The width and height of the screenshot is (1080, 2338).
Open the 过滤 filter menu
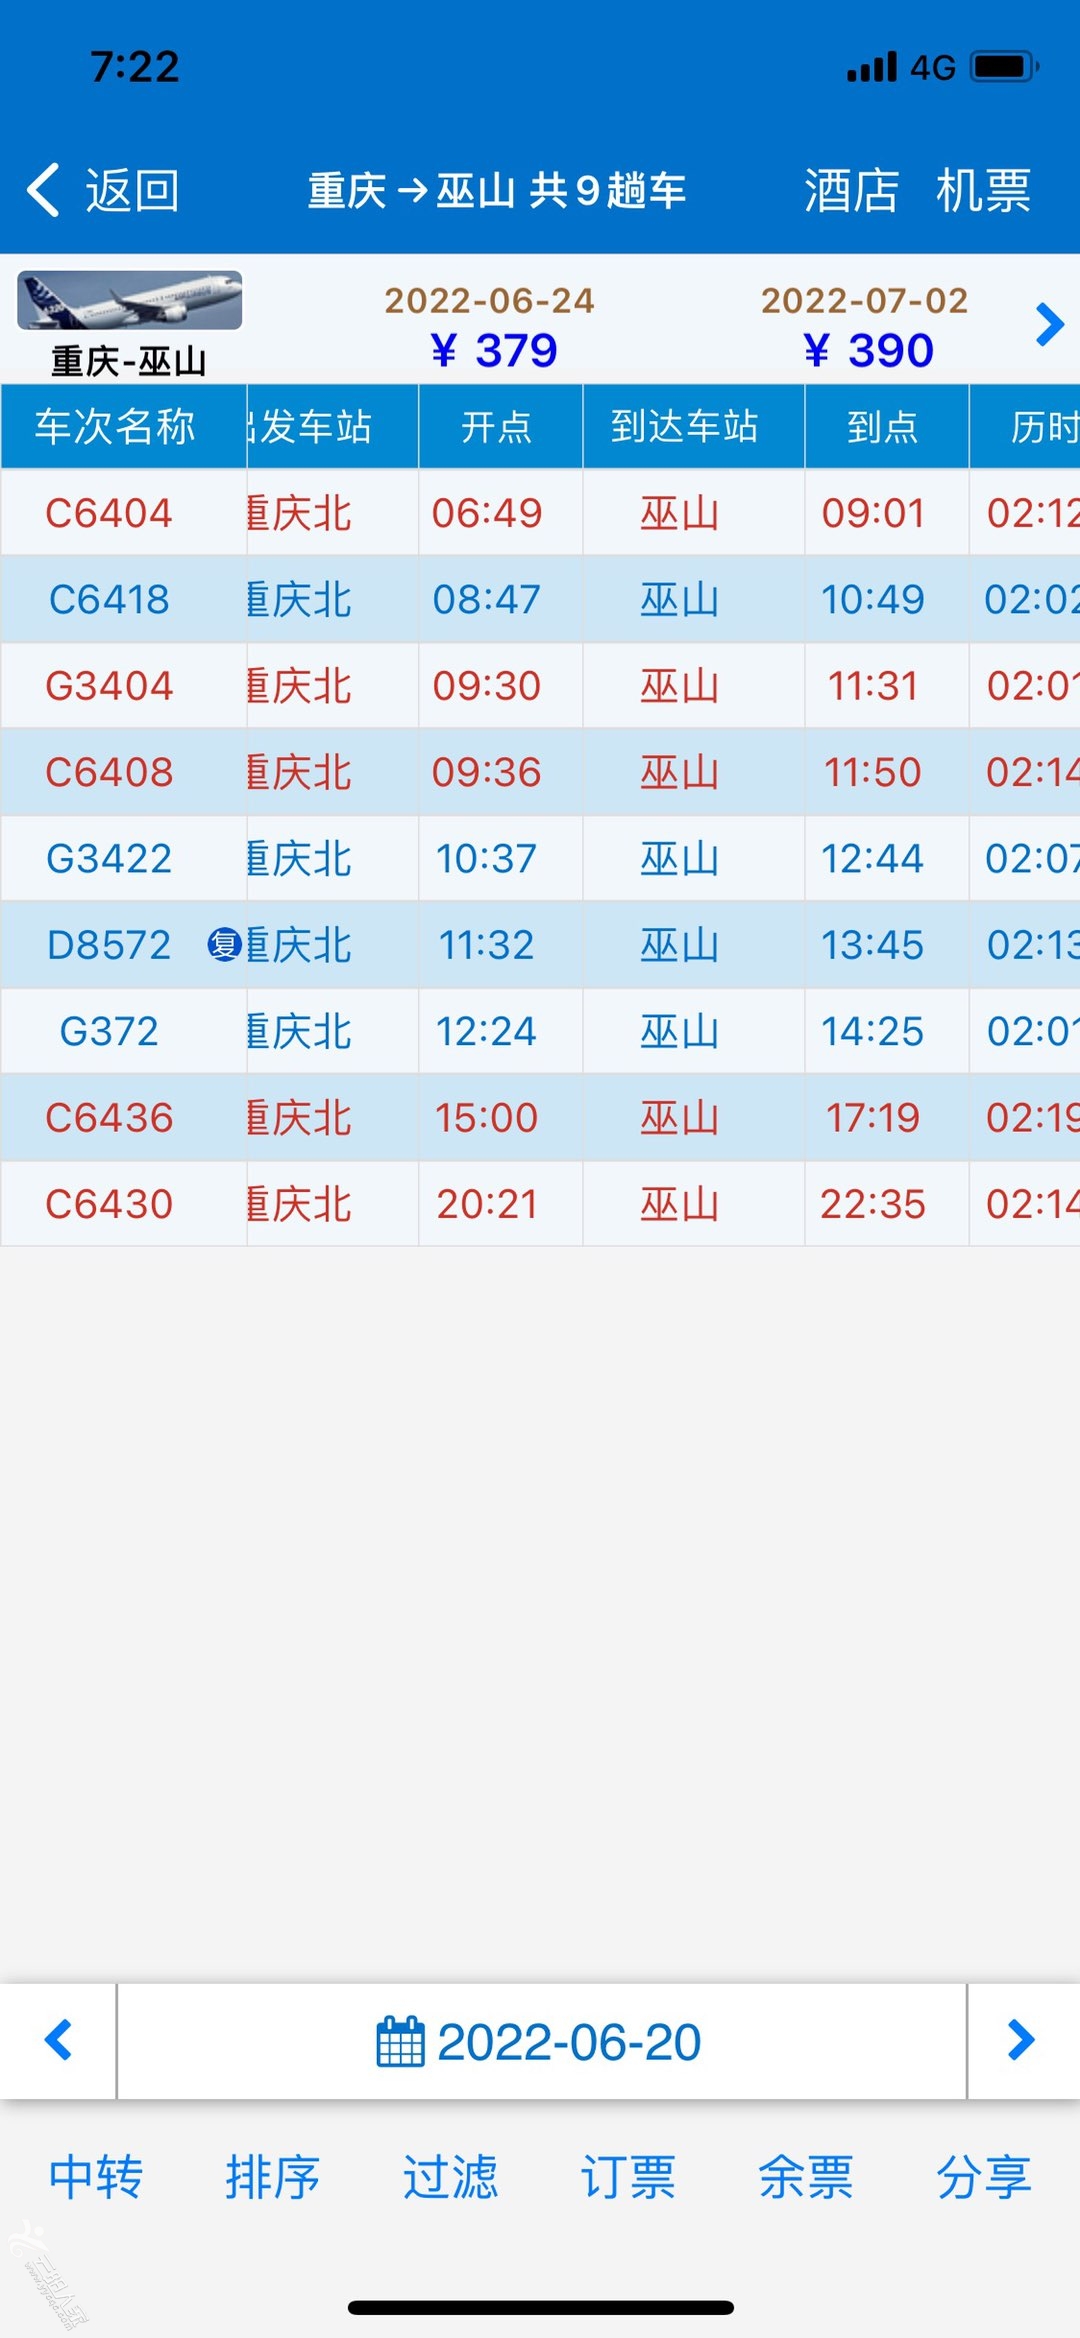(450, 2177)
